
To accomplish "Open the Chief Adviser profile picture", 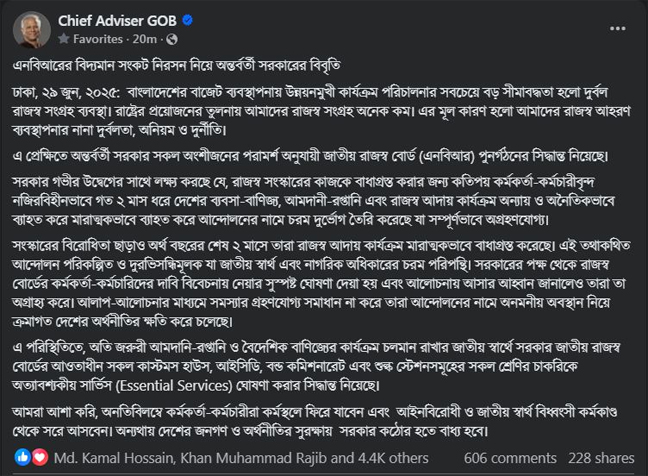I will pyautogui.click(x=32, y=30).
